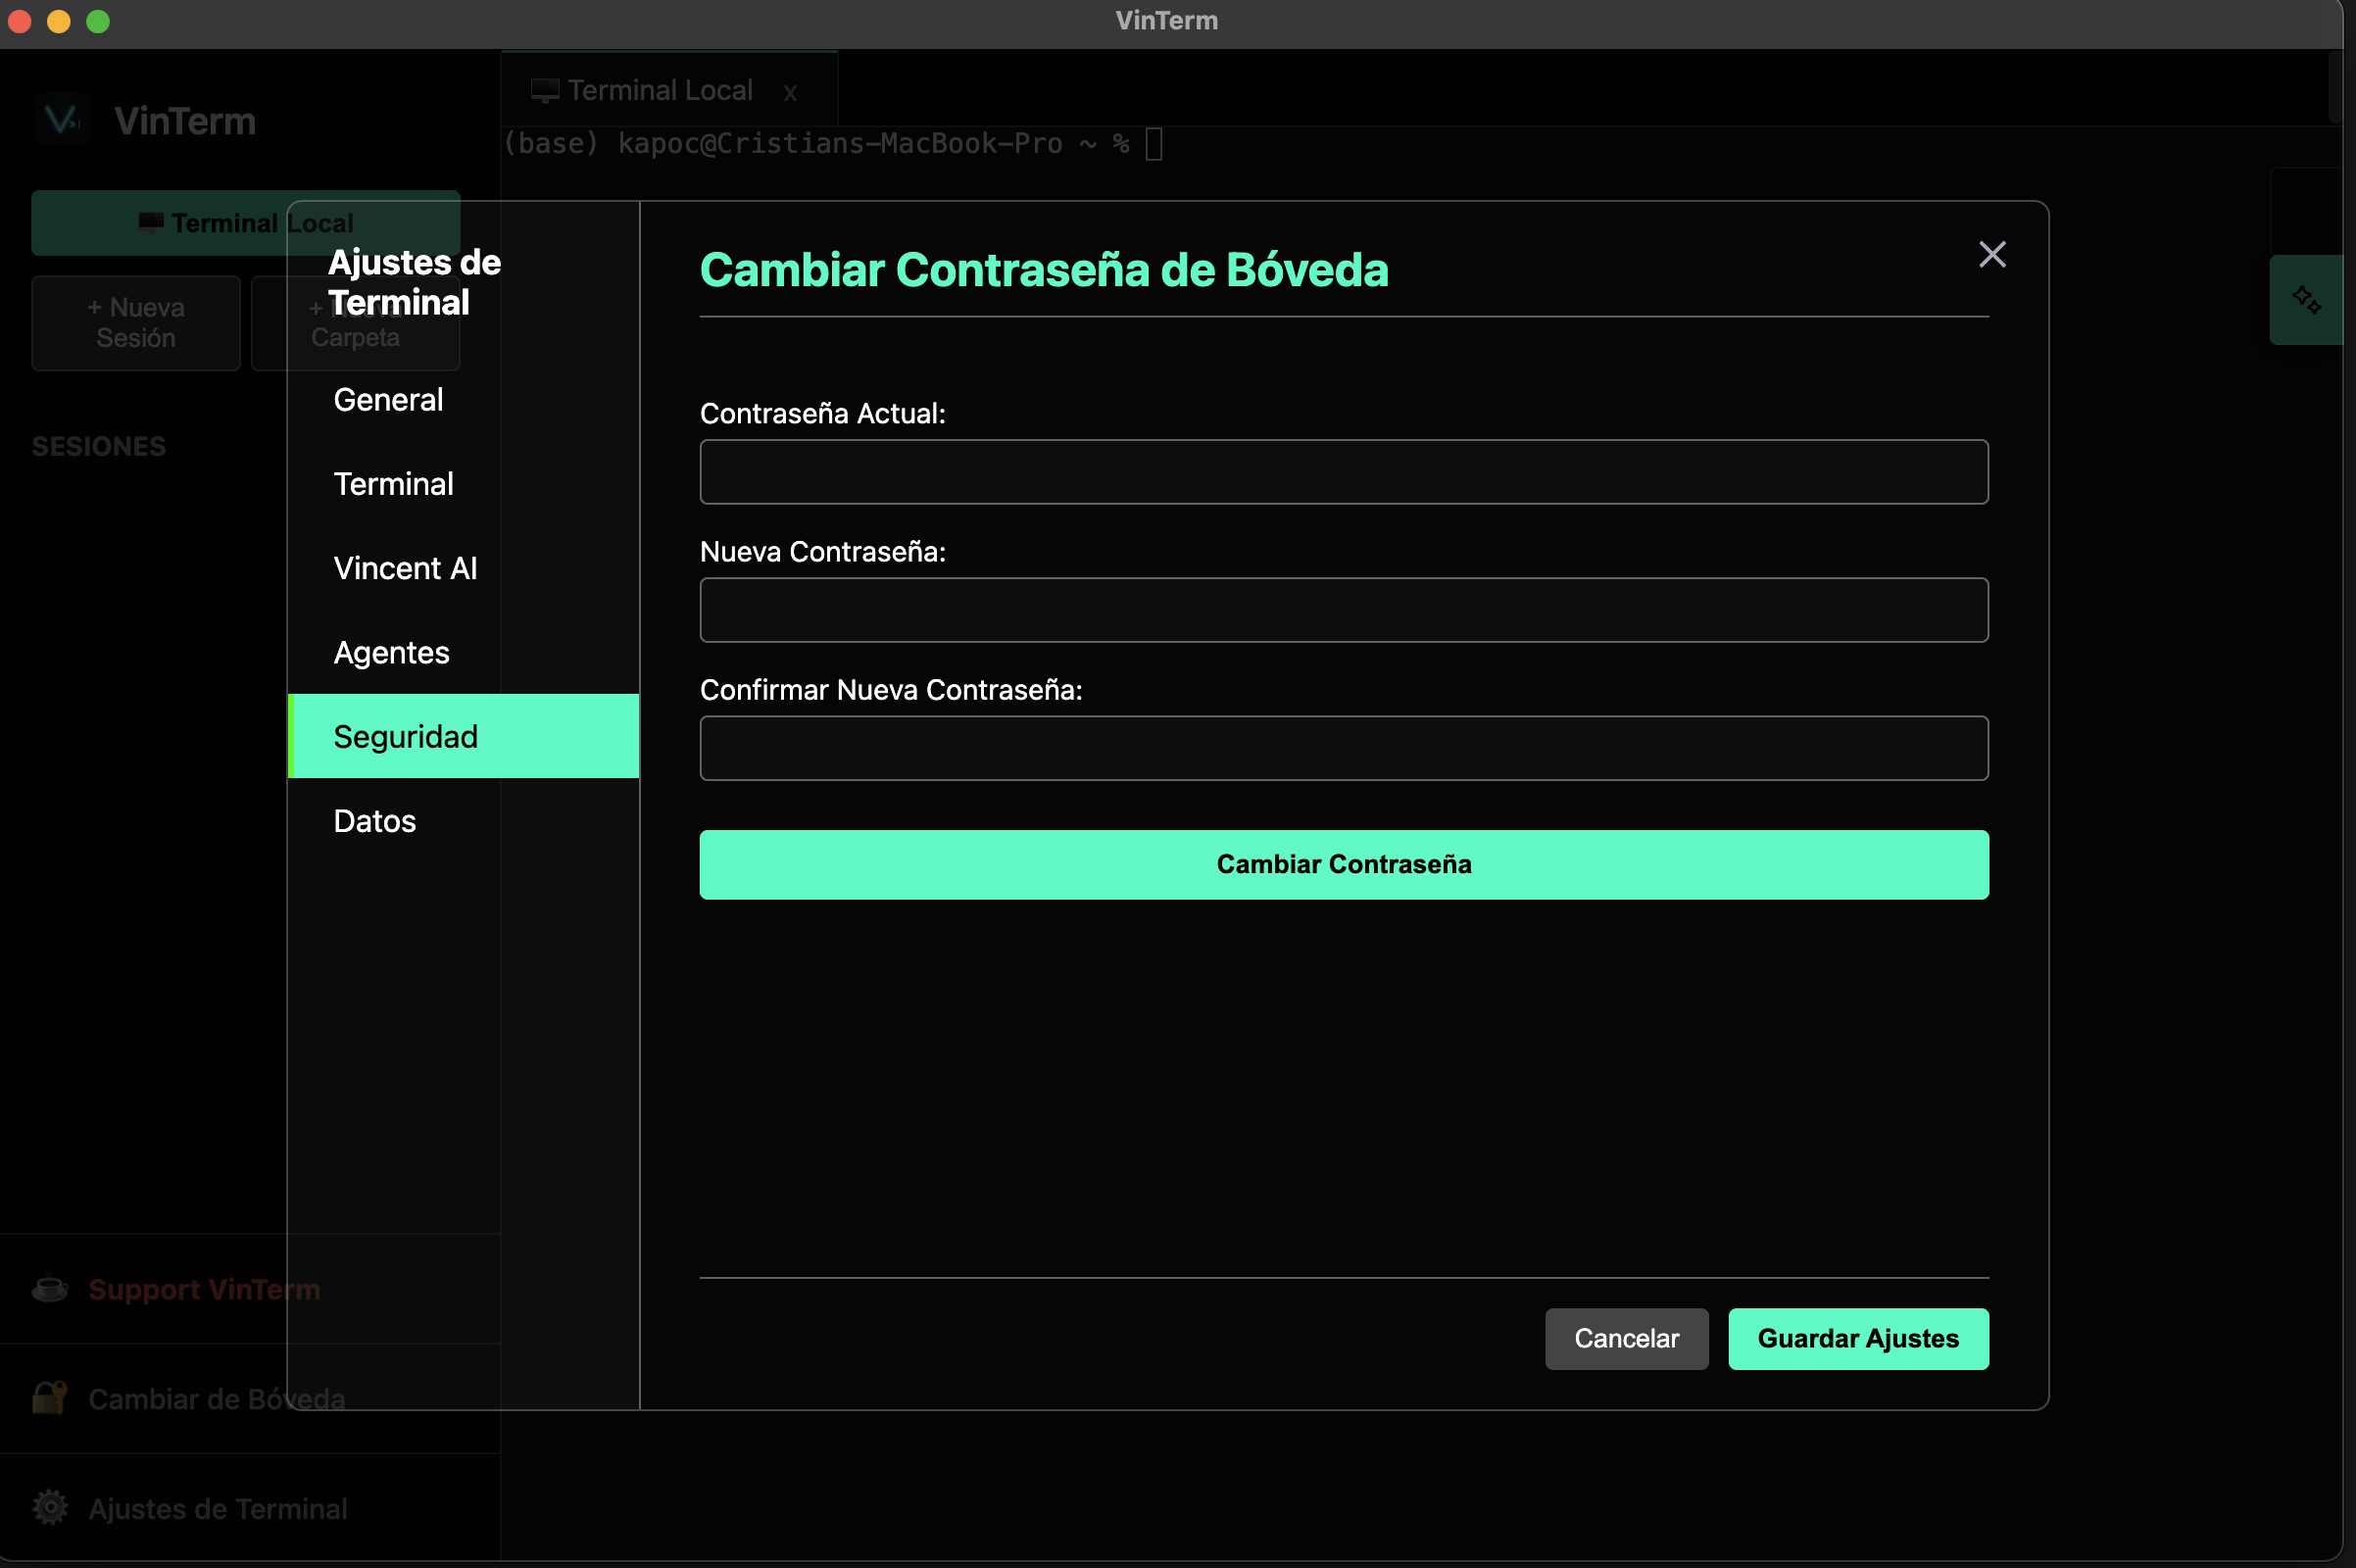Open the Terminal settings section

coord(464,484)
